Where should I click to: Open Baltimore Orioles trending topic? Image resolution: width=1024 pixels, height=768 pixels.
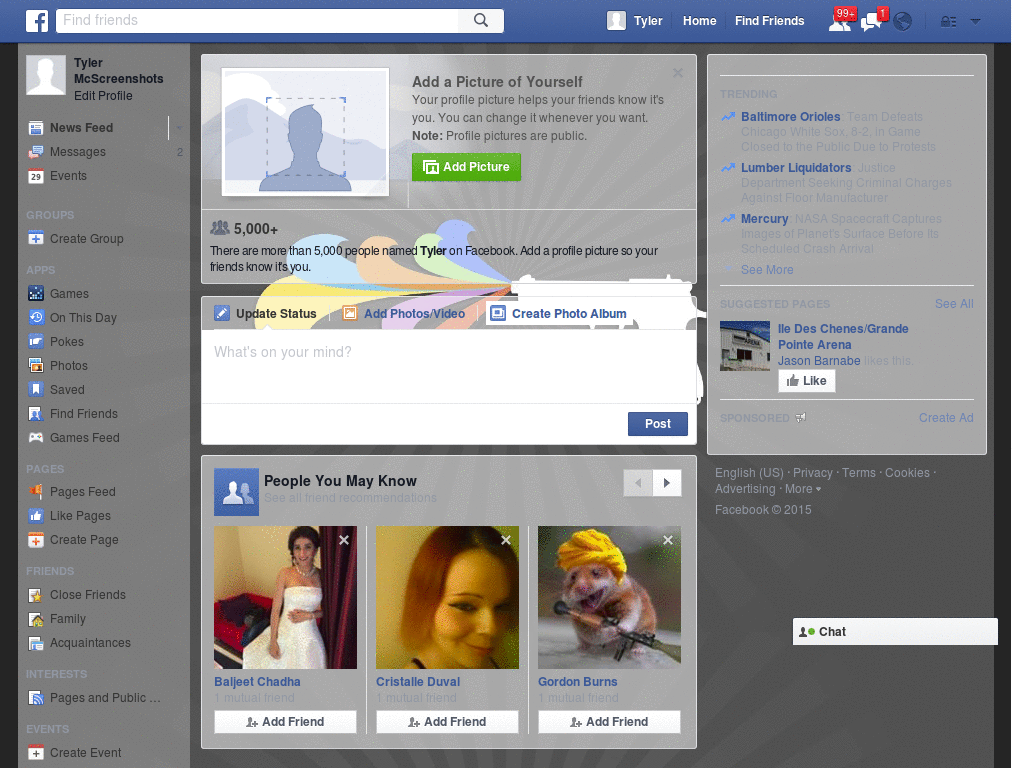coord(790,117)
